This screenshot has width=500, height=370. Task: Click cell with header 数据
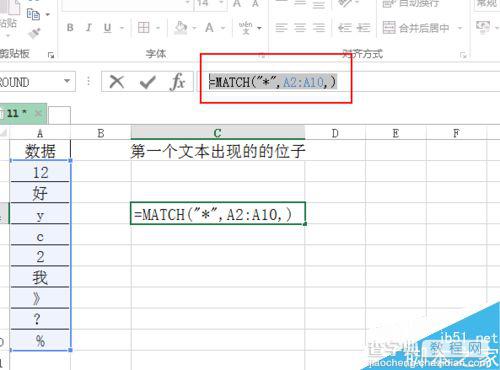coord(40,151)
